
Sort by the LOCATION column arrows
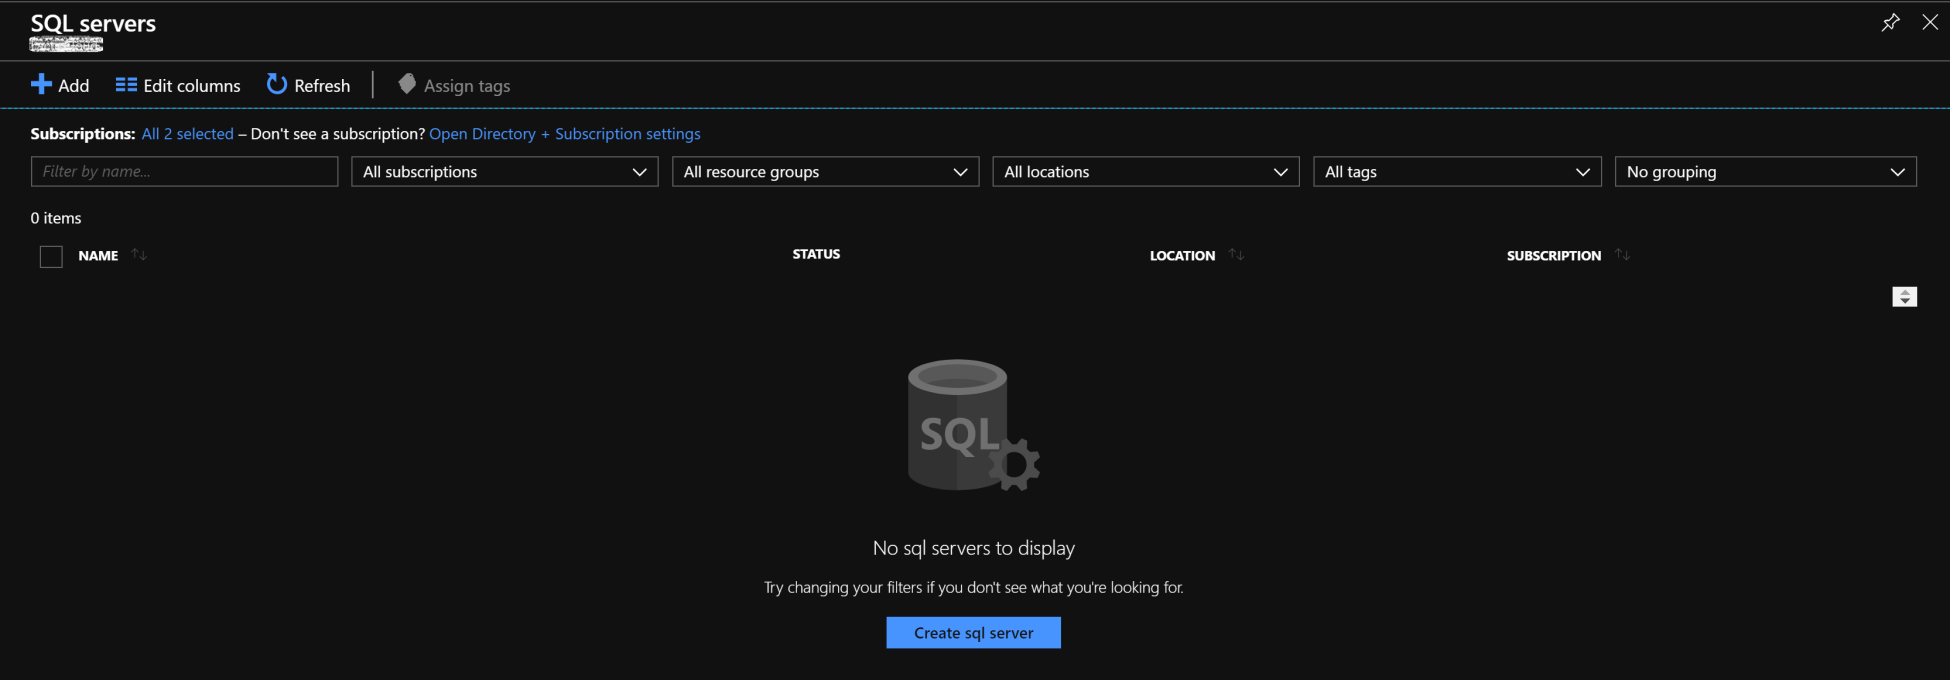1236,255
